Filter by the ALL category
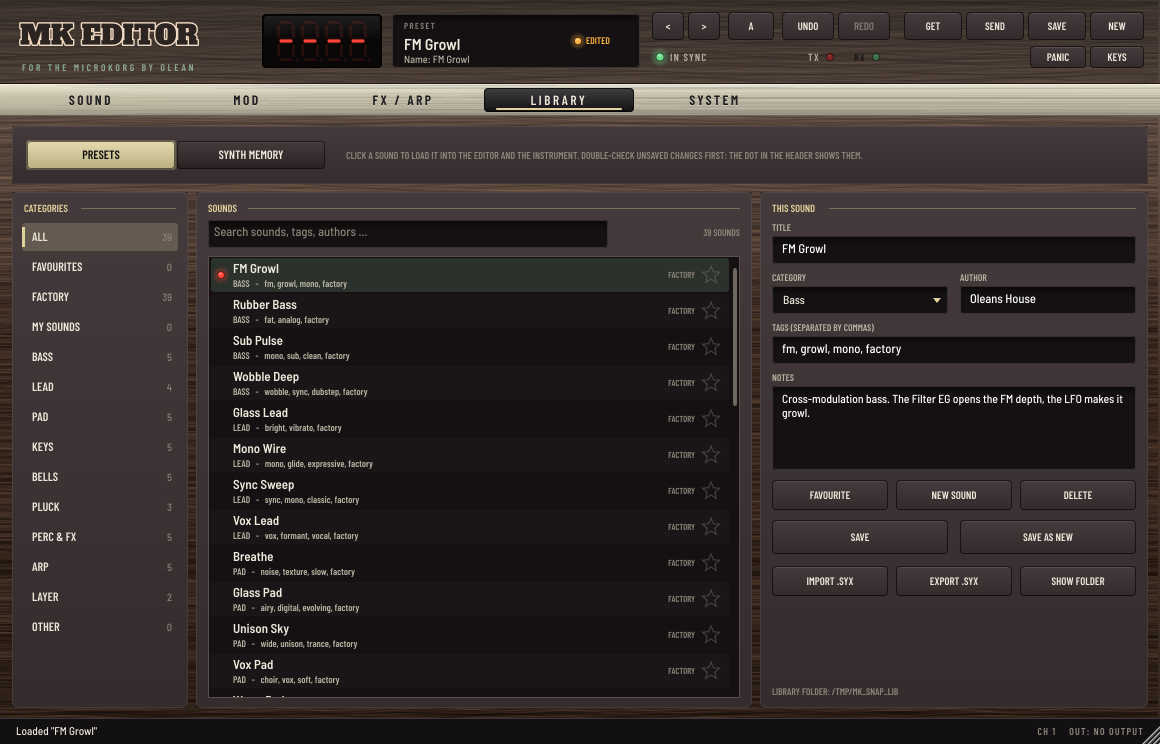 (x=100, y=237)
